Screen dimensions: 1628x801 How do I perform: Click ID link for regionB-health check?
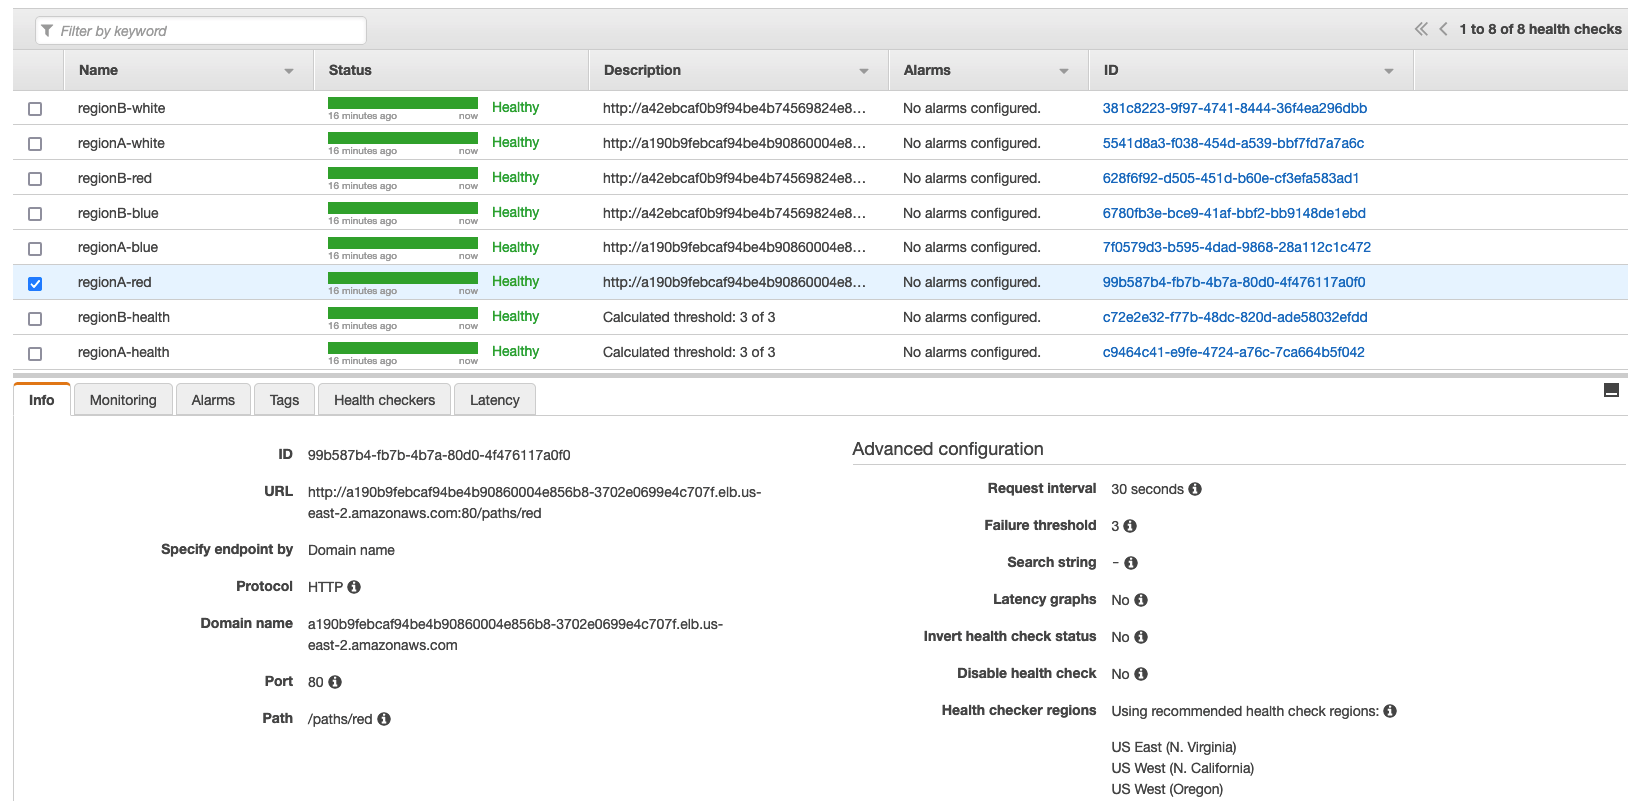pyautogui.click(x=1234, y=317)
